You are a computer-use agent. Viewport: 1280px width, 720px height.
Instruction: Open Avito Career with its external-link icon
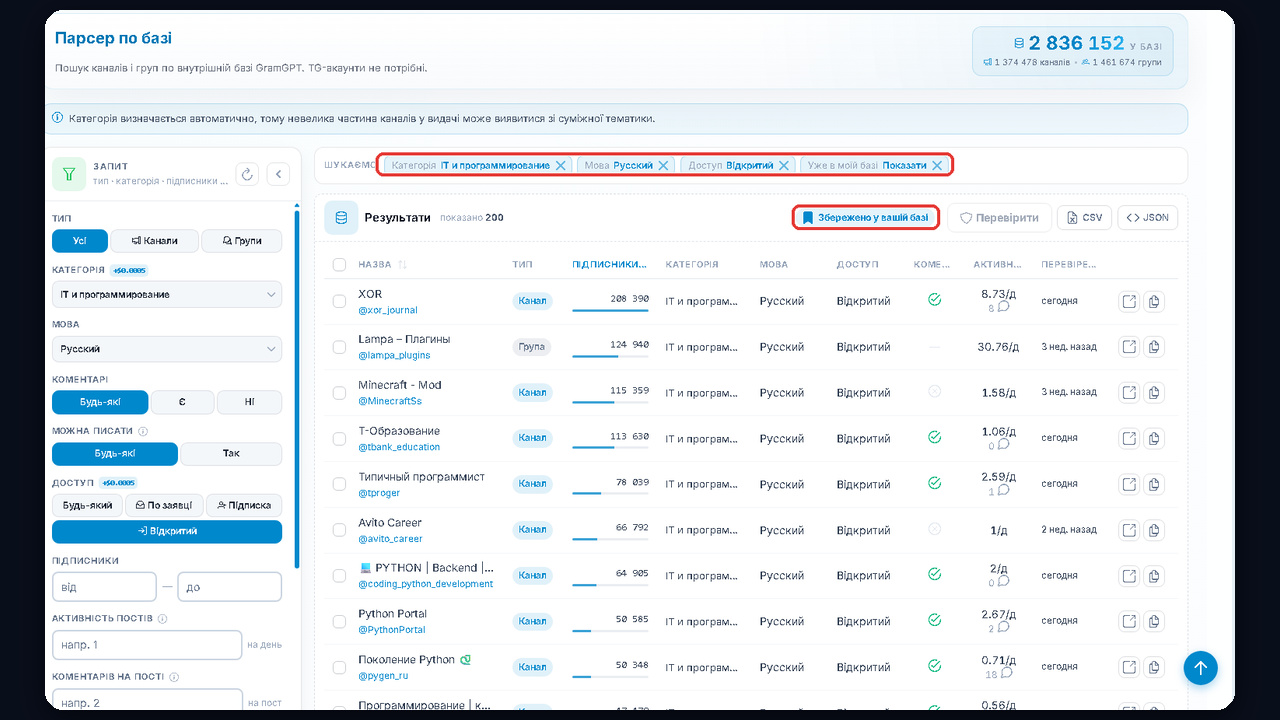(1129, 529)
